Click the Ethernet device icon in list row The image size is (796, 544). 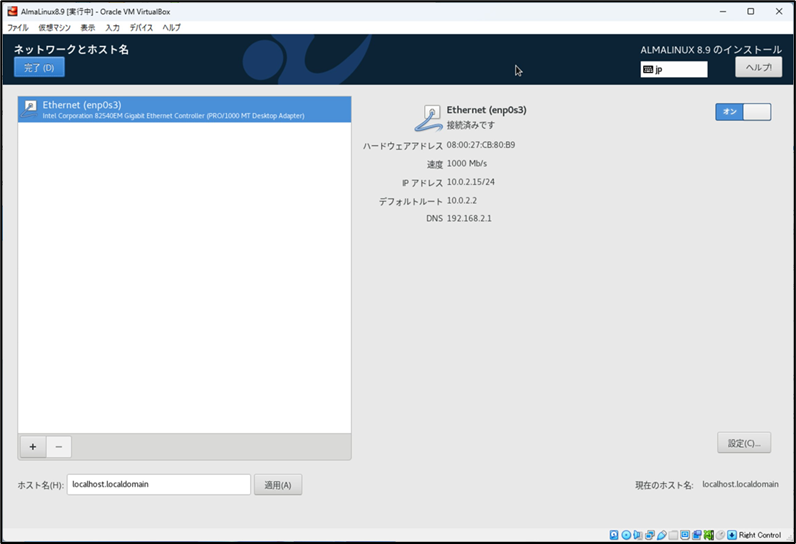[x=29, y=109]
